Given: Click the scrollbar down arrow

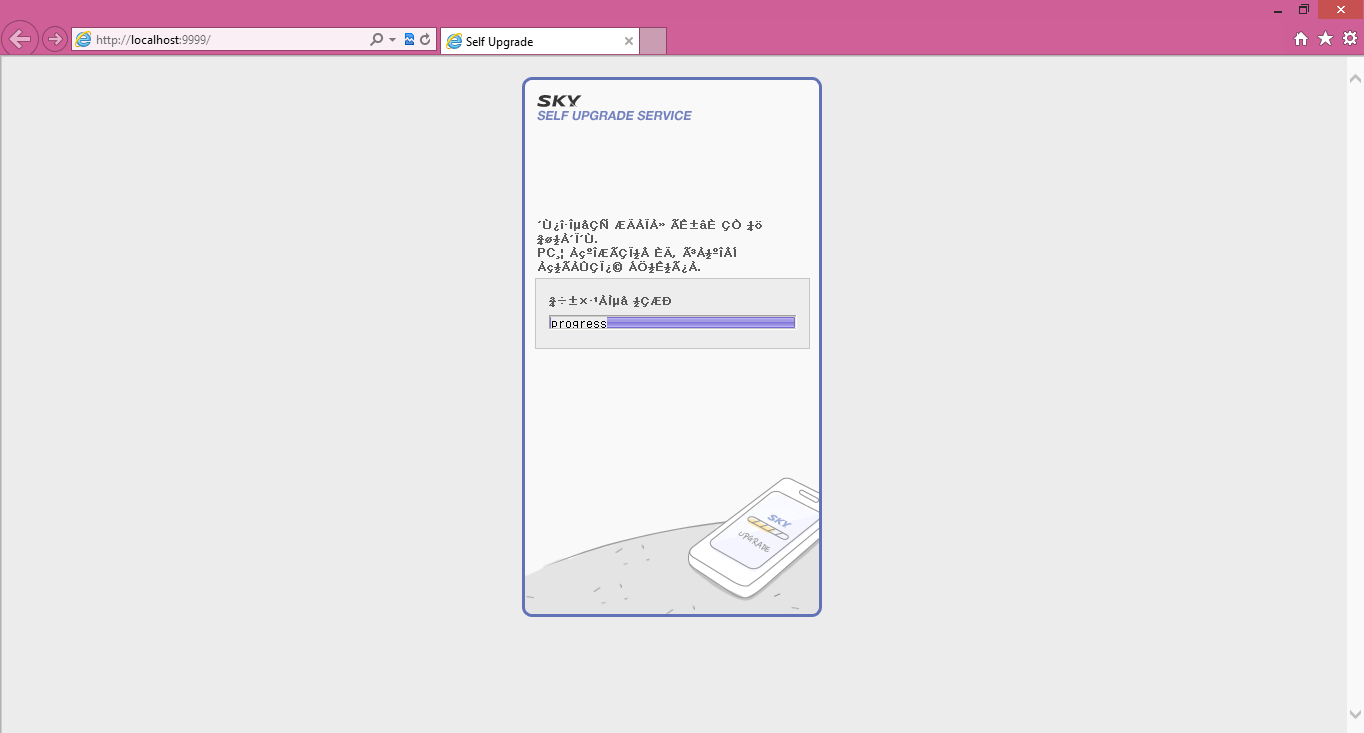Looking at the screenshot, I should [x=1355, y=714].
